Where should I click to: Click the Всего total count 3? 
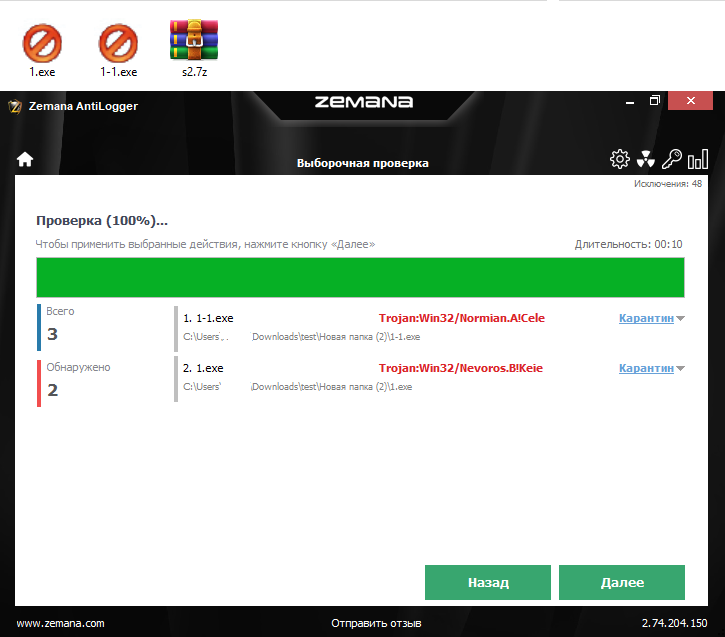click(x=52, y=333)
